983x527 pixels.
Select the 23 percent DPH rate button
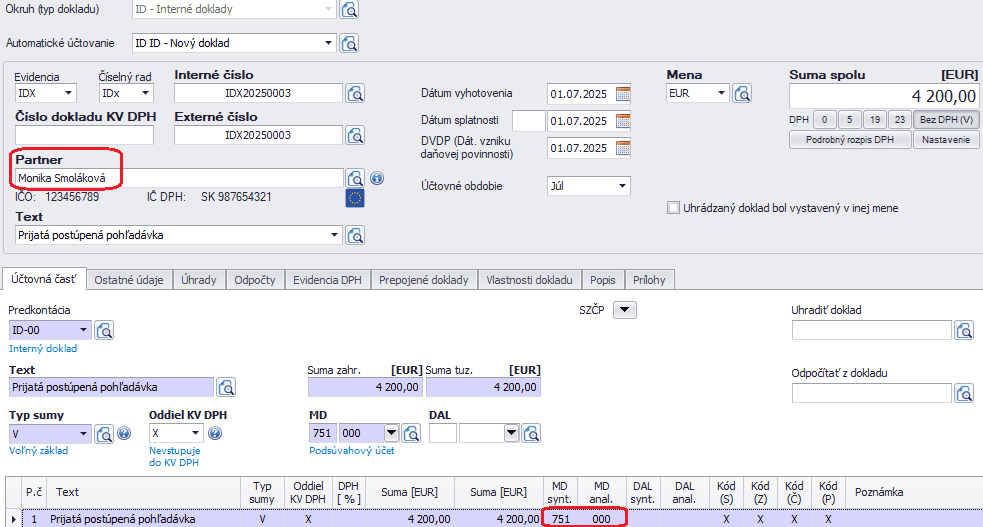(899, 119)
